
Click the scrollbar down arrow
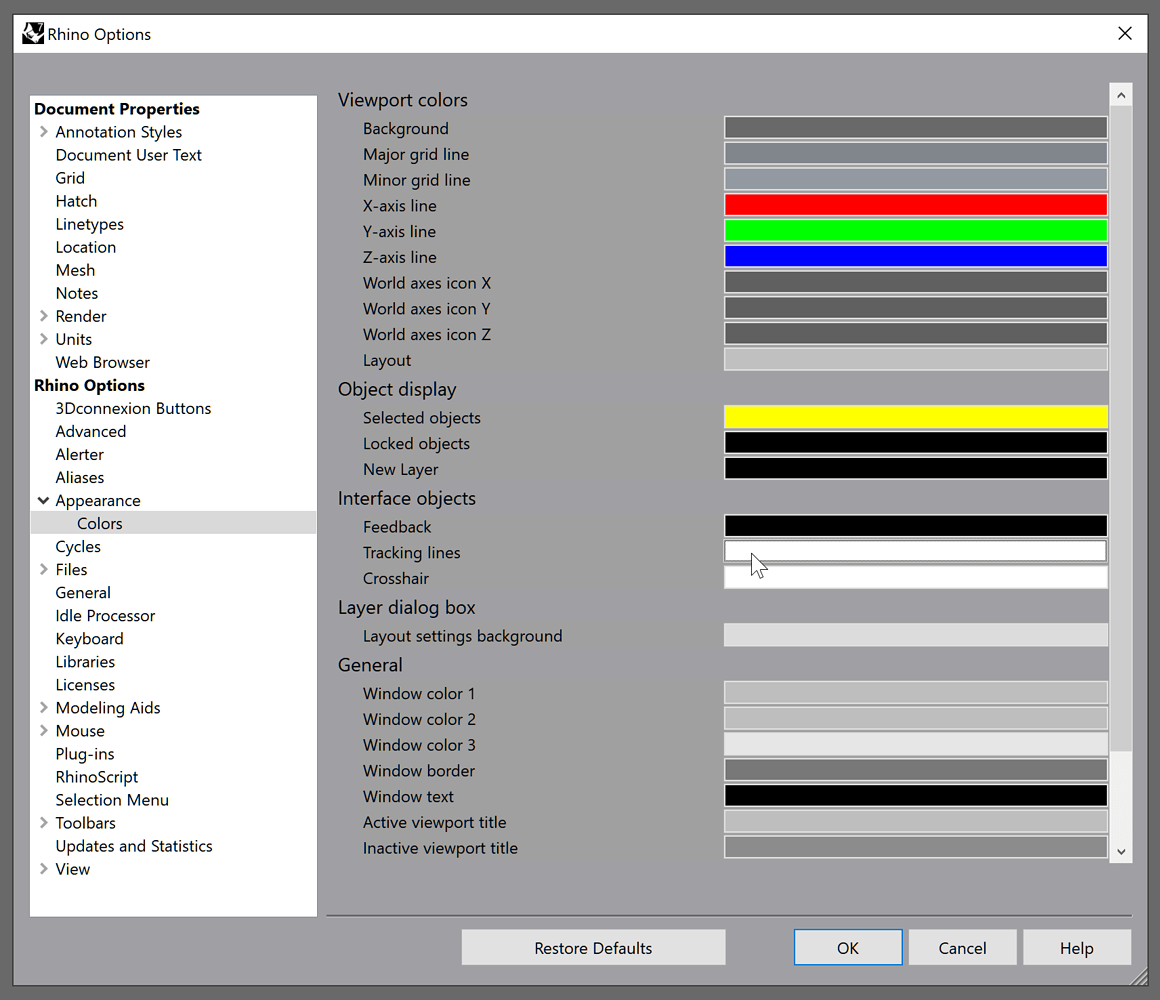click(x=1121, y=851)
